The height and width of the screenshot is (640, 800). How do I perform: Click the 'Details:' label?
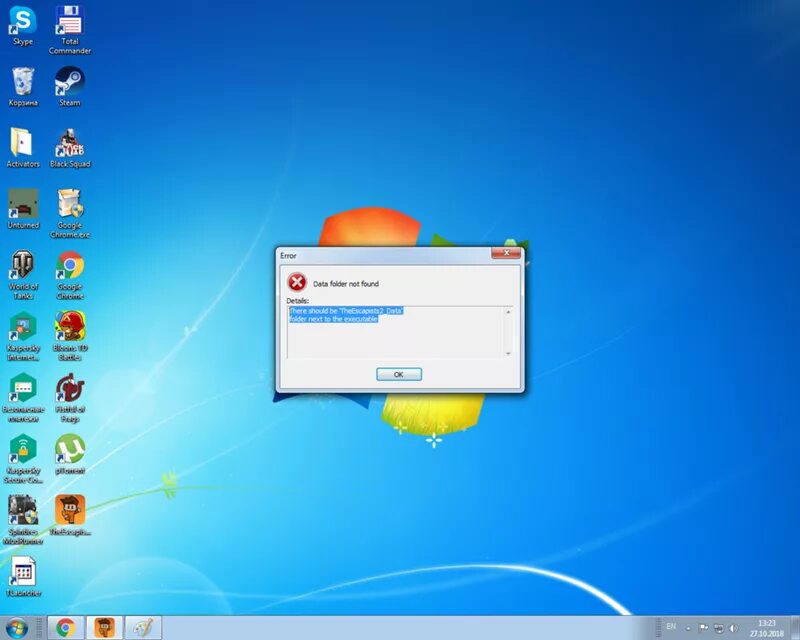[297, 301]
